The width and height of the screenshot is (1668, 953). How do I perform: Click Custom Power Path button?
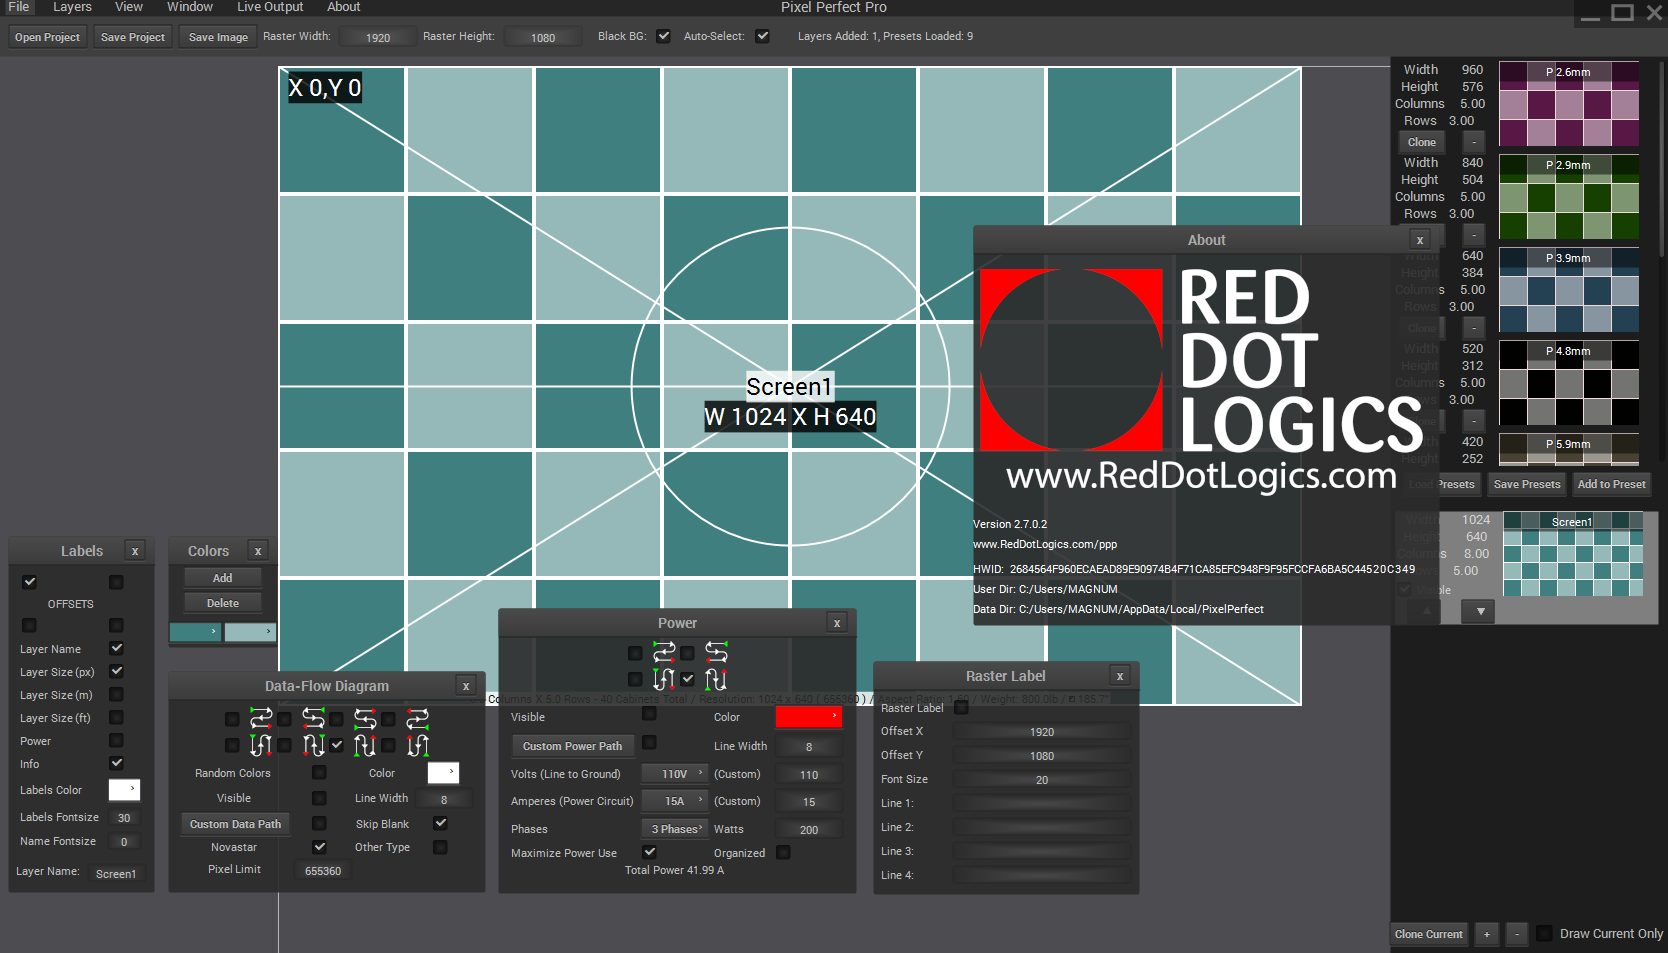pyautogui.click(x=572, y=746)
